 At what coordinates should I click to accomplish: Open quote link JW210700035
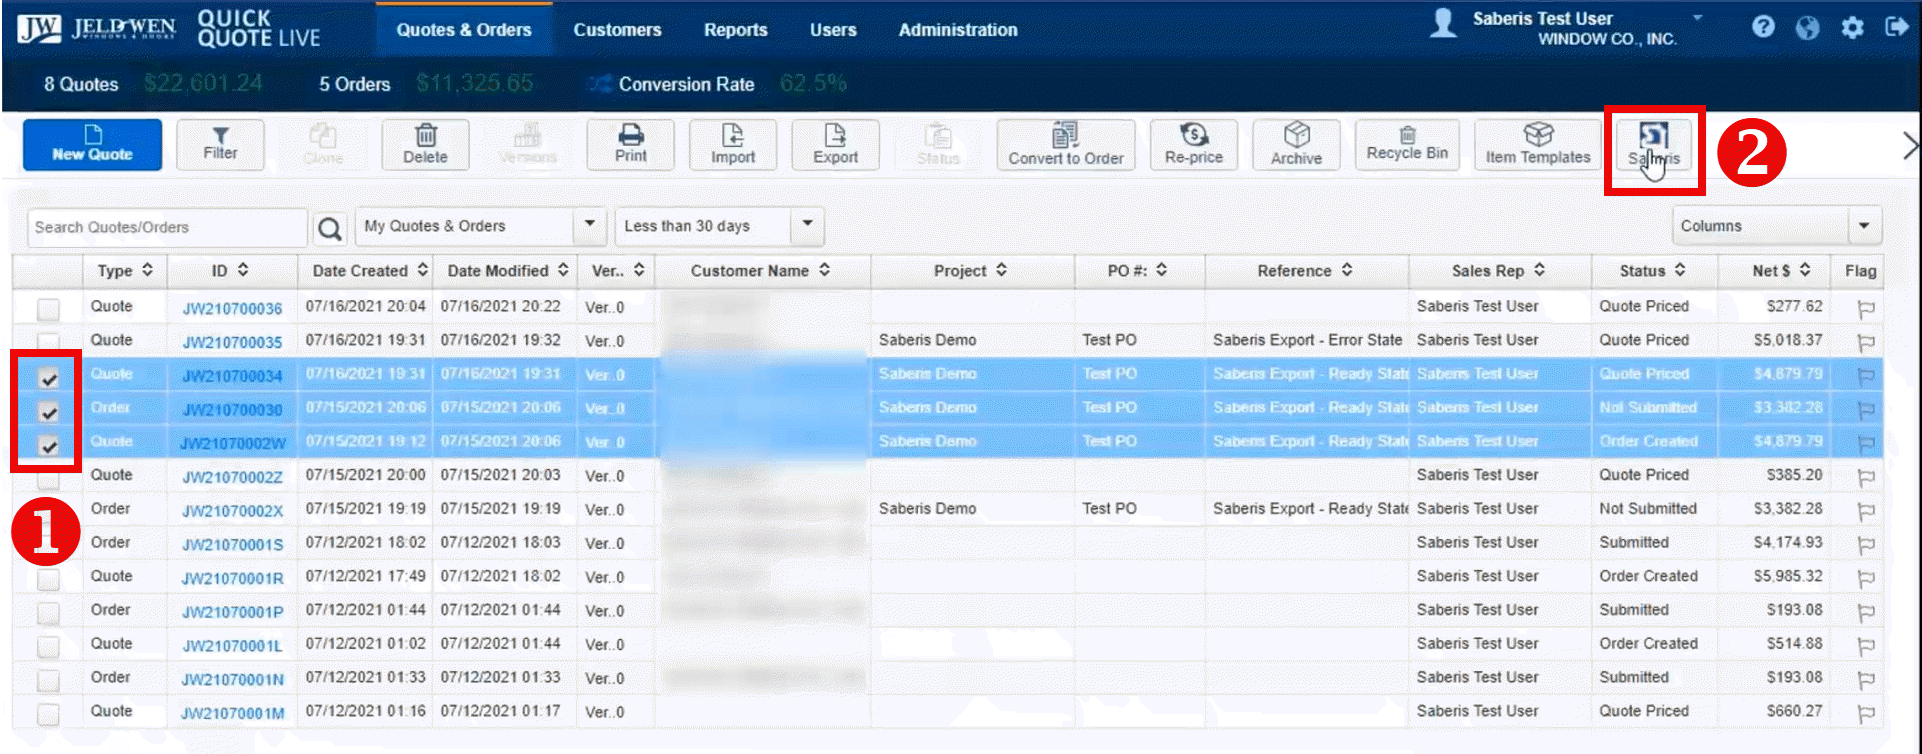click(x=232, y=342)
